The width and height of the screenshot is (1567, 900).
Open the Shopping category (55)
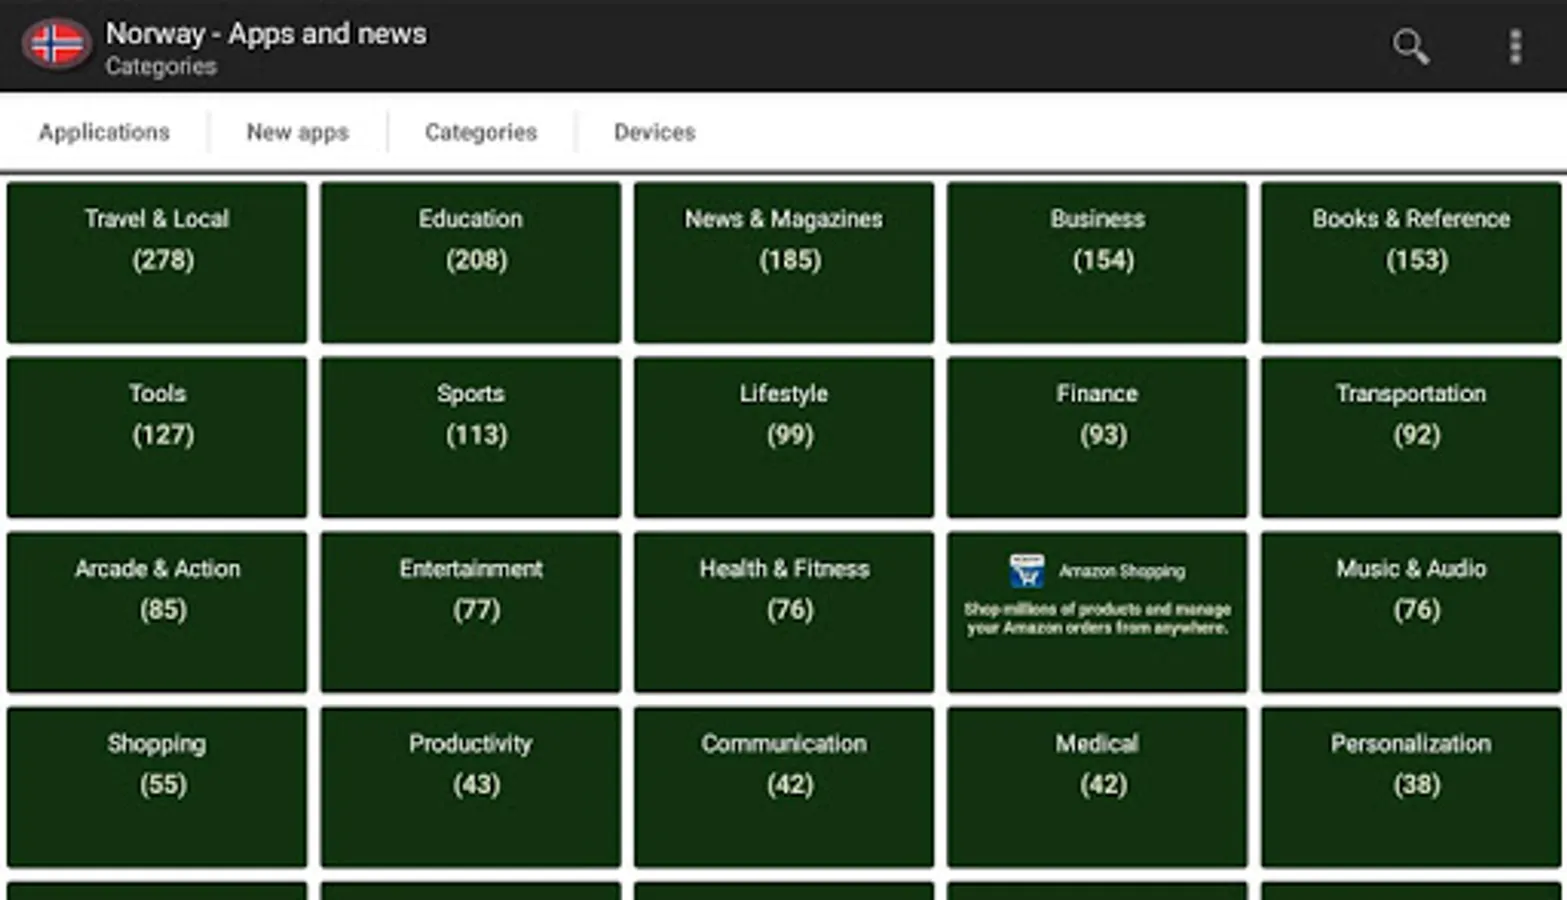157,787
